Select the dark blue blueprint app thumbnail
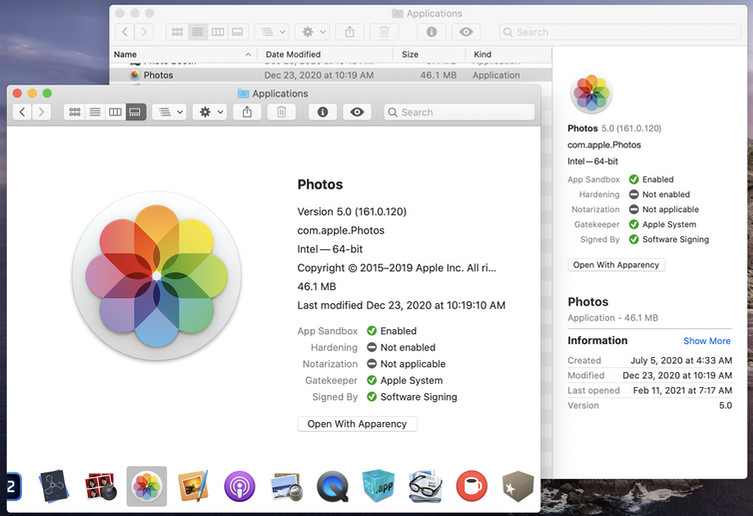Image resolution: width=753 pixels, height=516 pixels. [x=54, y=486]
